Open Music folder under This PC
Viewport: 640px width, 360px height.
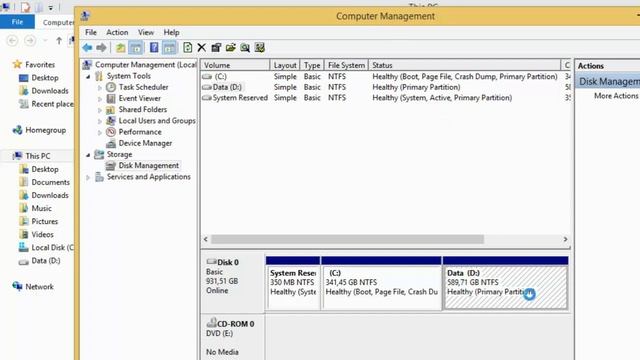pos(41,208)
